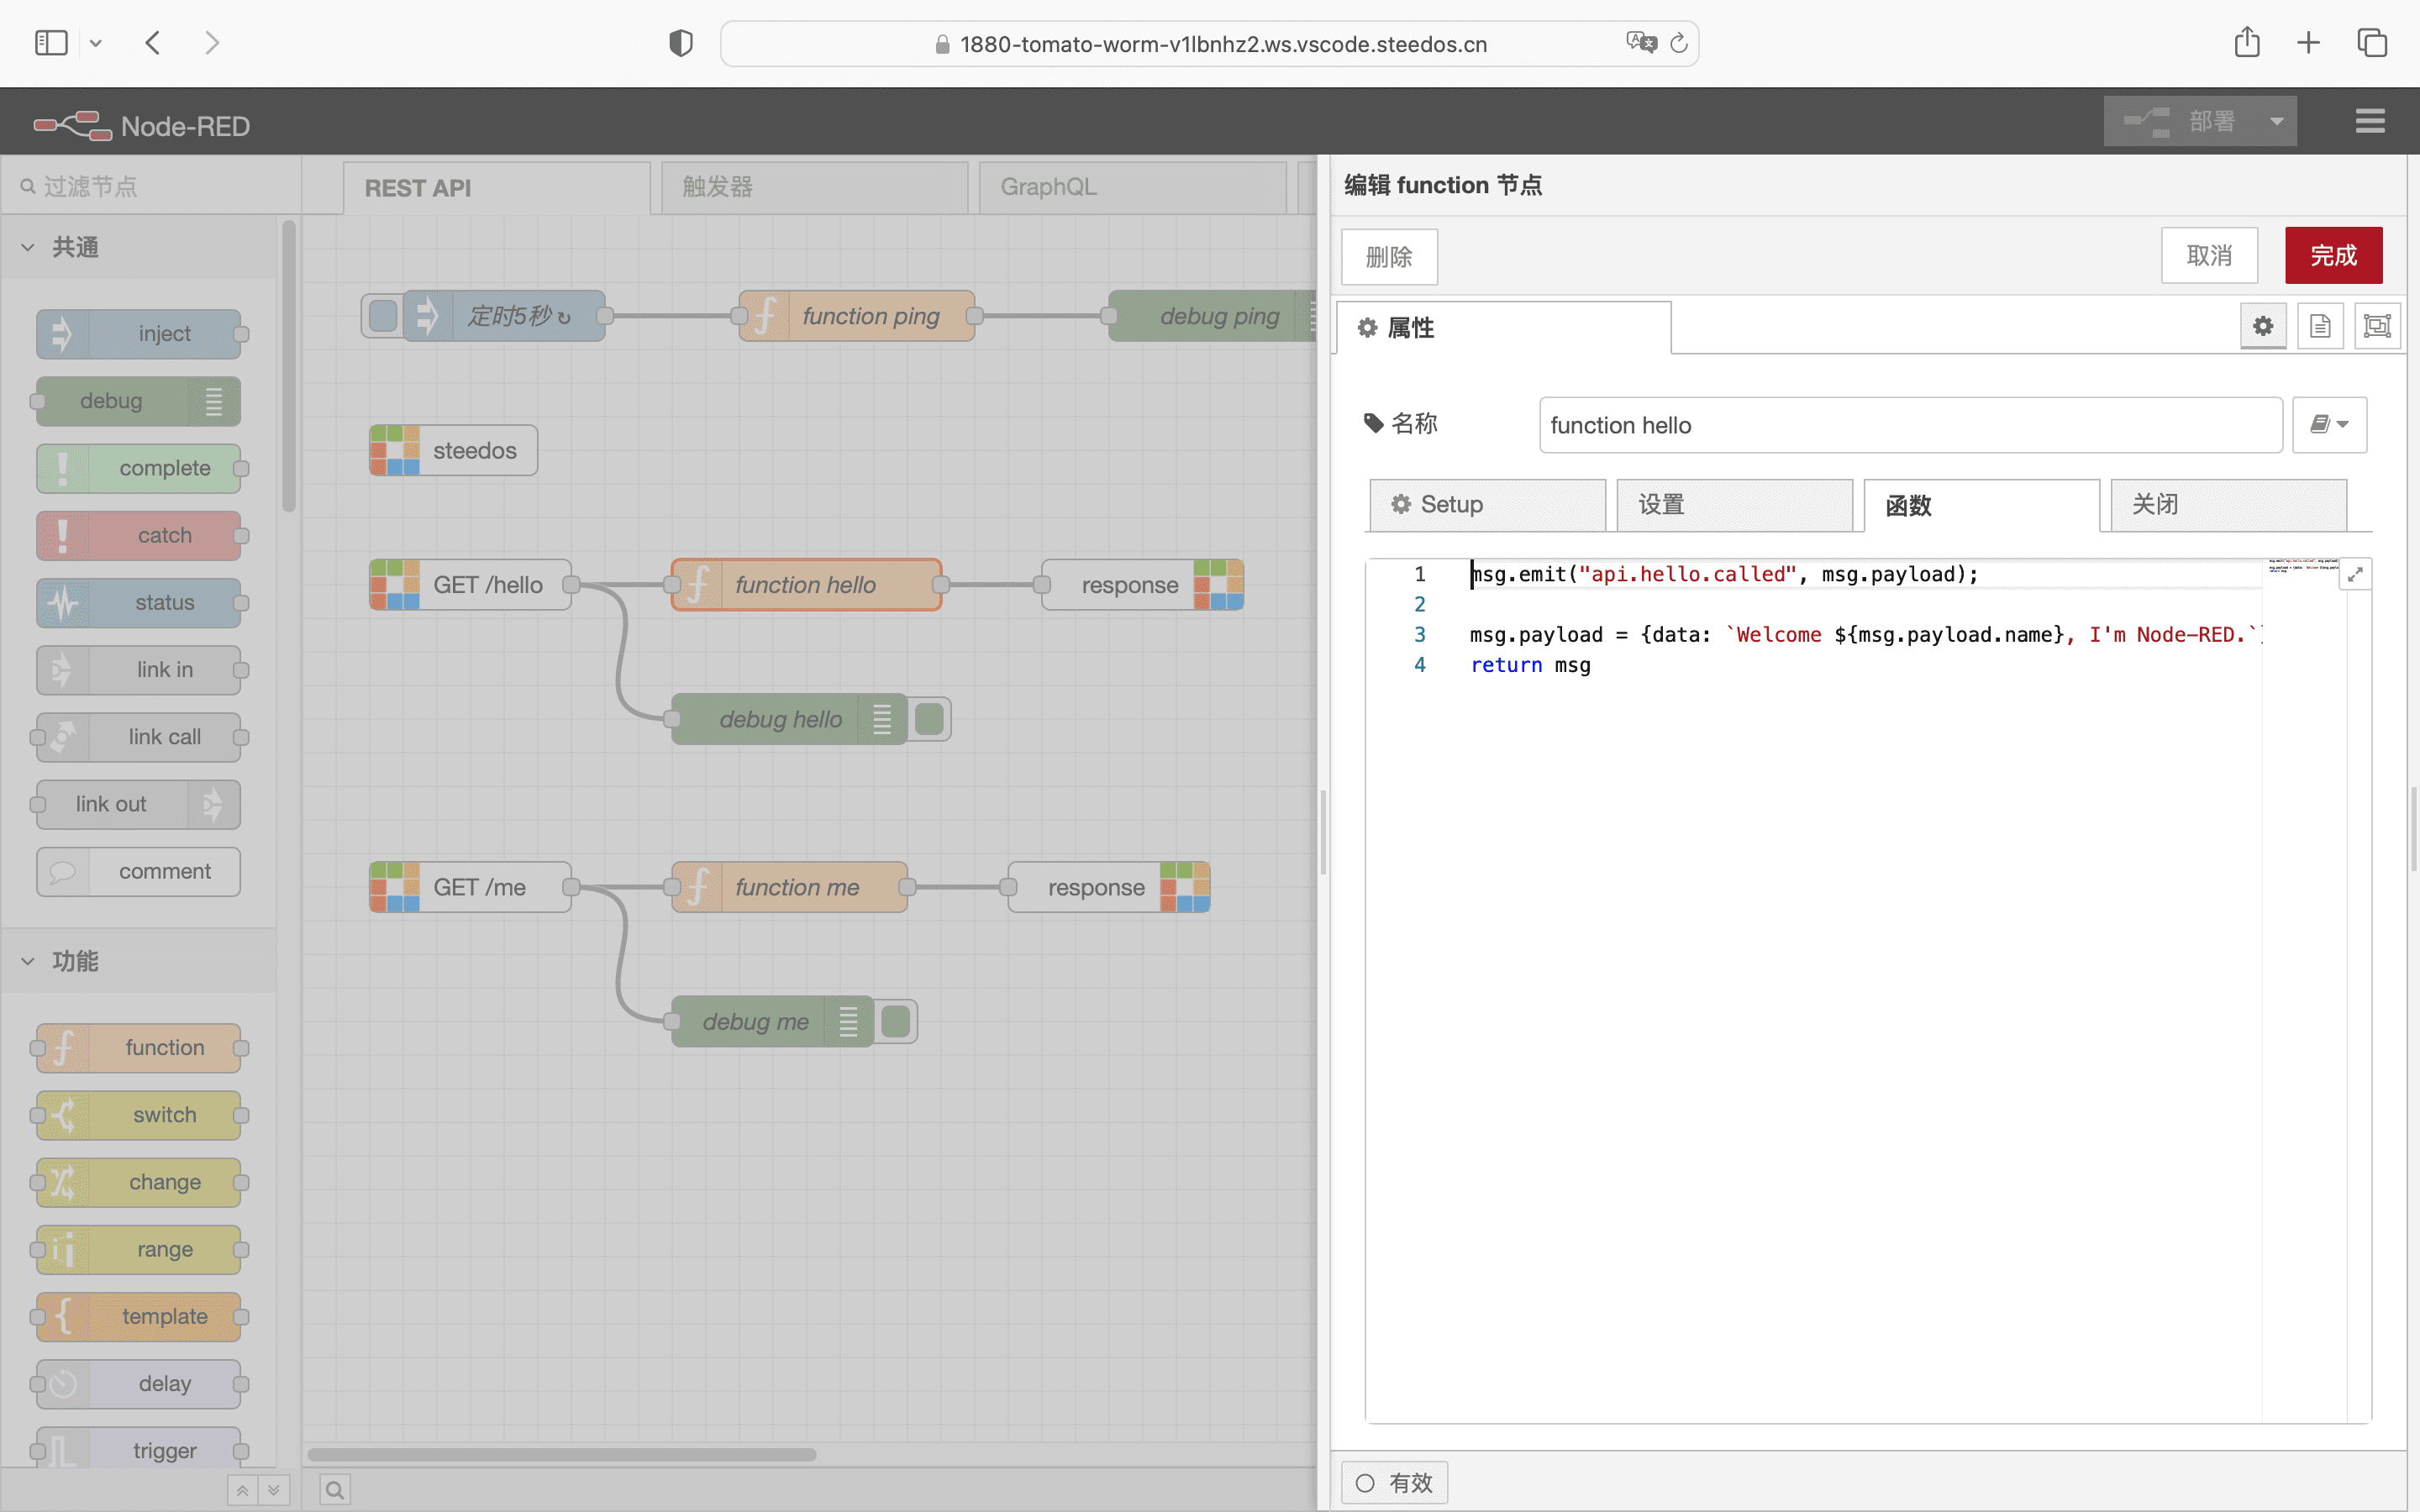The height and width of the screenshot is (1512, 2420).
Task: Select the link out palette node
Action: tap(139, 804)
